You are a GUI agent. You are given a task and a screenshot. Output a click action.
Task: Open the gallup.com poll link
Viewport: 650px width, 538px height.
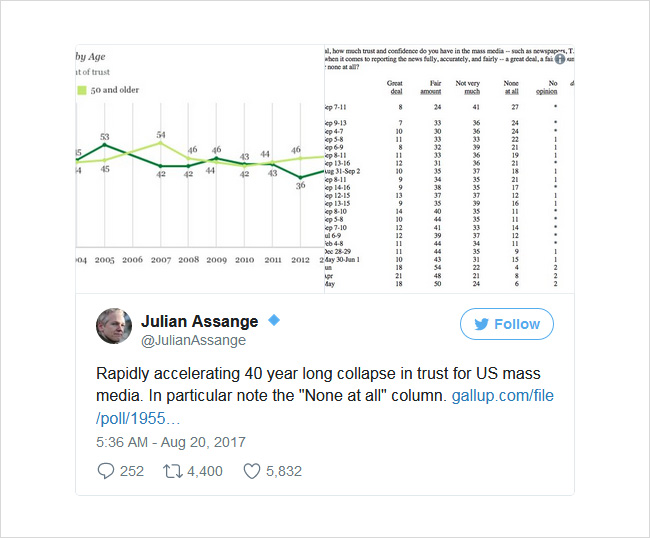tap(325, 407)
